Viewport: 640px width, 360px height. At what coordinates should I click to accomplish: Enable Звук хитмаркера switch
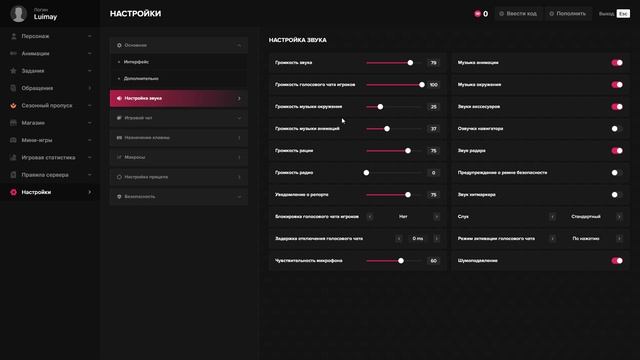[x=617, y=195]
